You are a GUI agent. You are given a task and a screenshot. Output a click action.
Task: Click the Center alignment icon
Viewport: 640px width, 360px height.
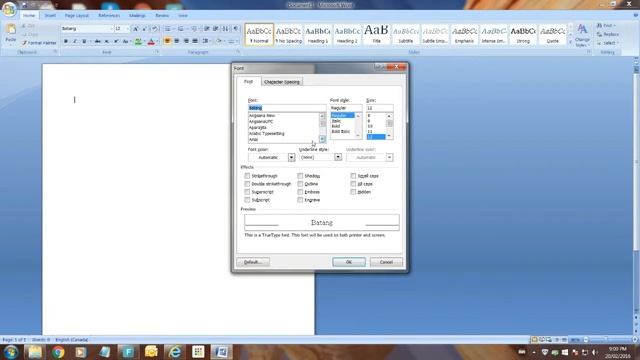pyautogui.click(x=177, y=41)
